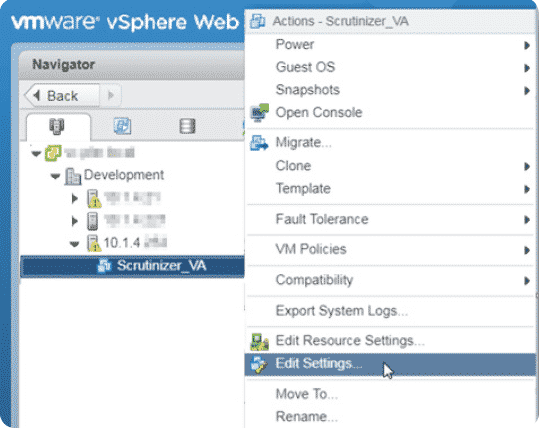Expand the first host with warning icon

(74, 198)
